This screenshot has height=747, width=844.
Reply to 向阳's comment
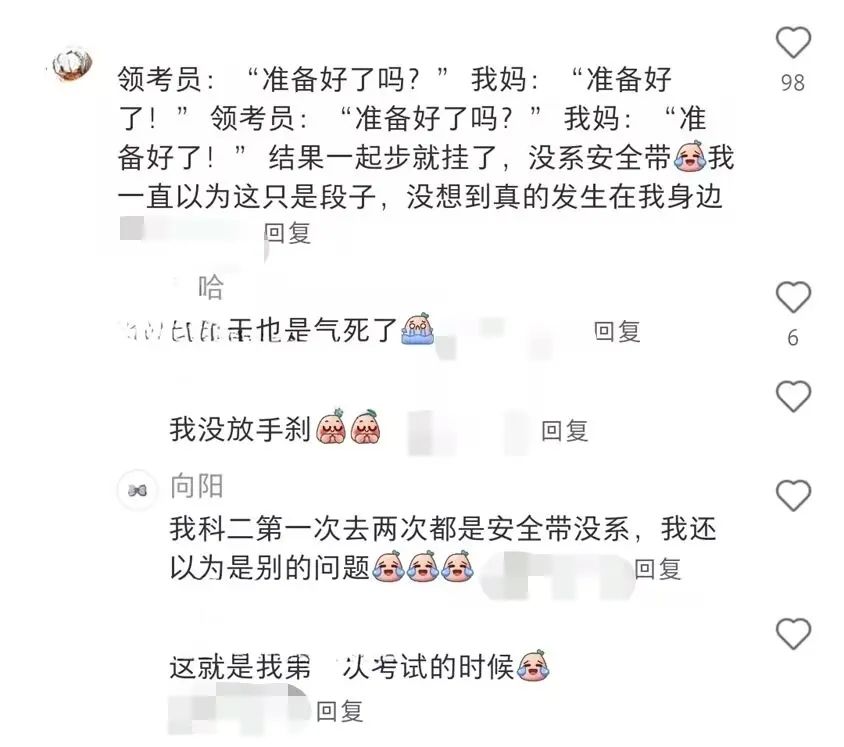(658, 569)
